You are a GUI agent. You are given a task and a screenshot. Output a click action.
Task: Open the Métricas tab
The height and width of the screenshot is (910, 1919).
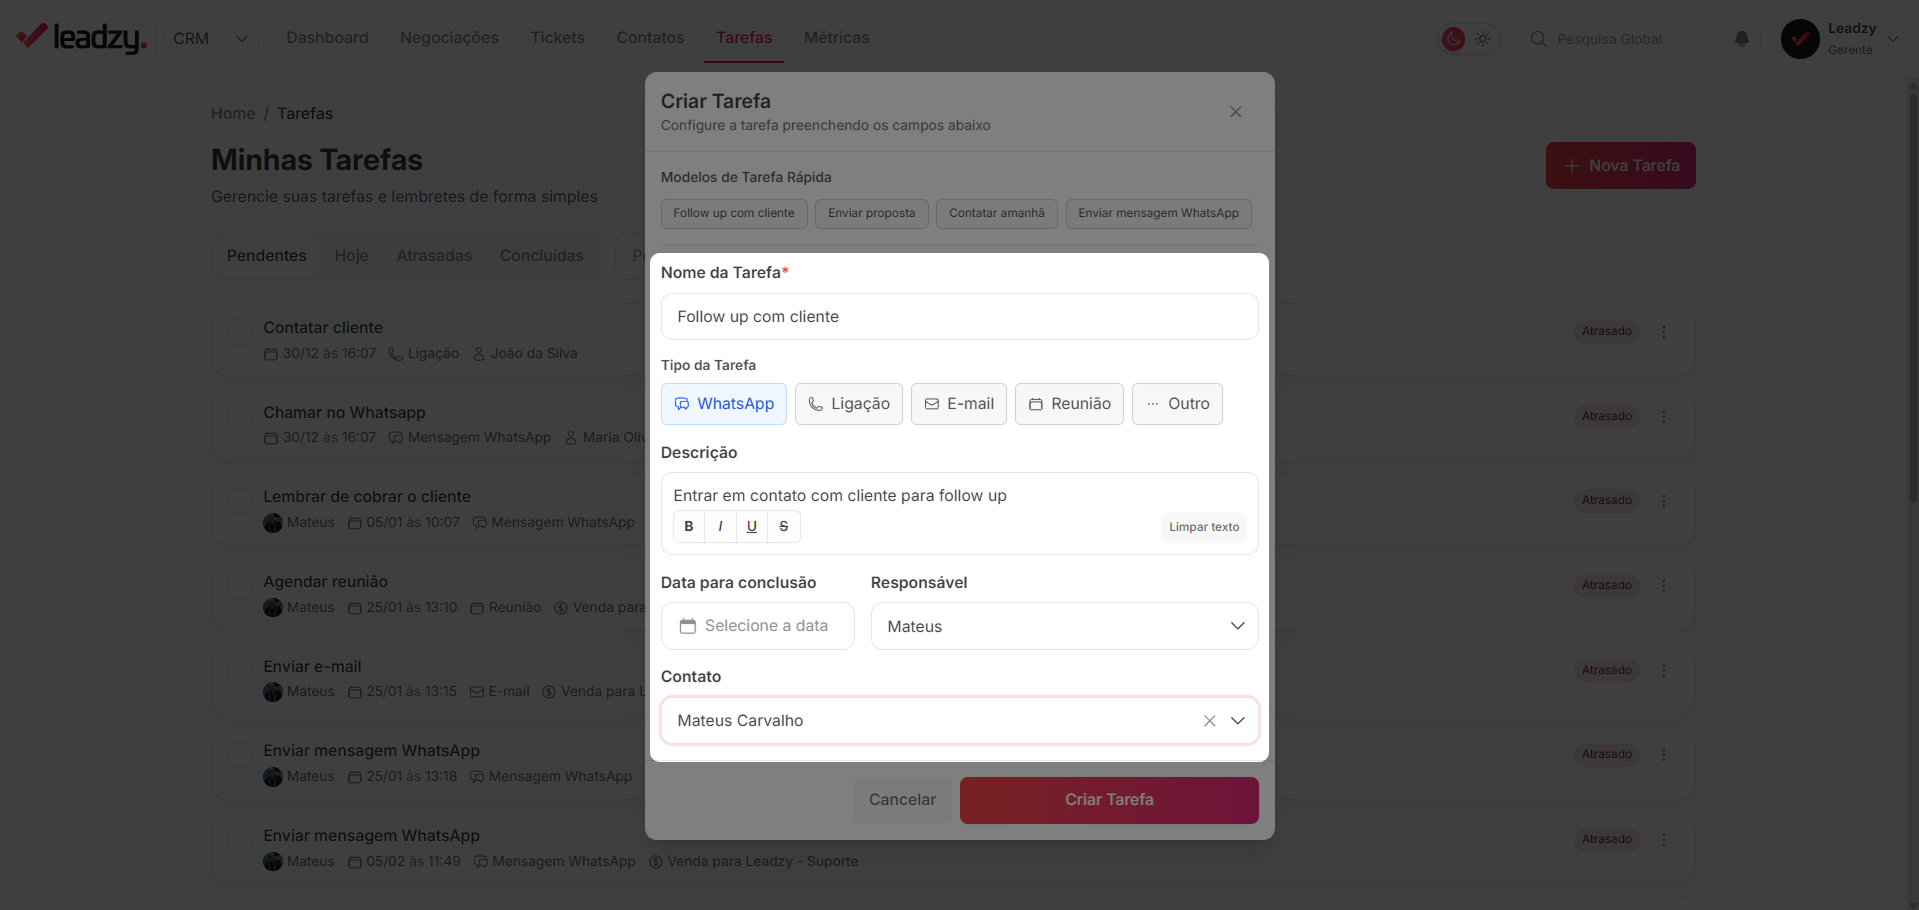click(836, 38)
